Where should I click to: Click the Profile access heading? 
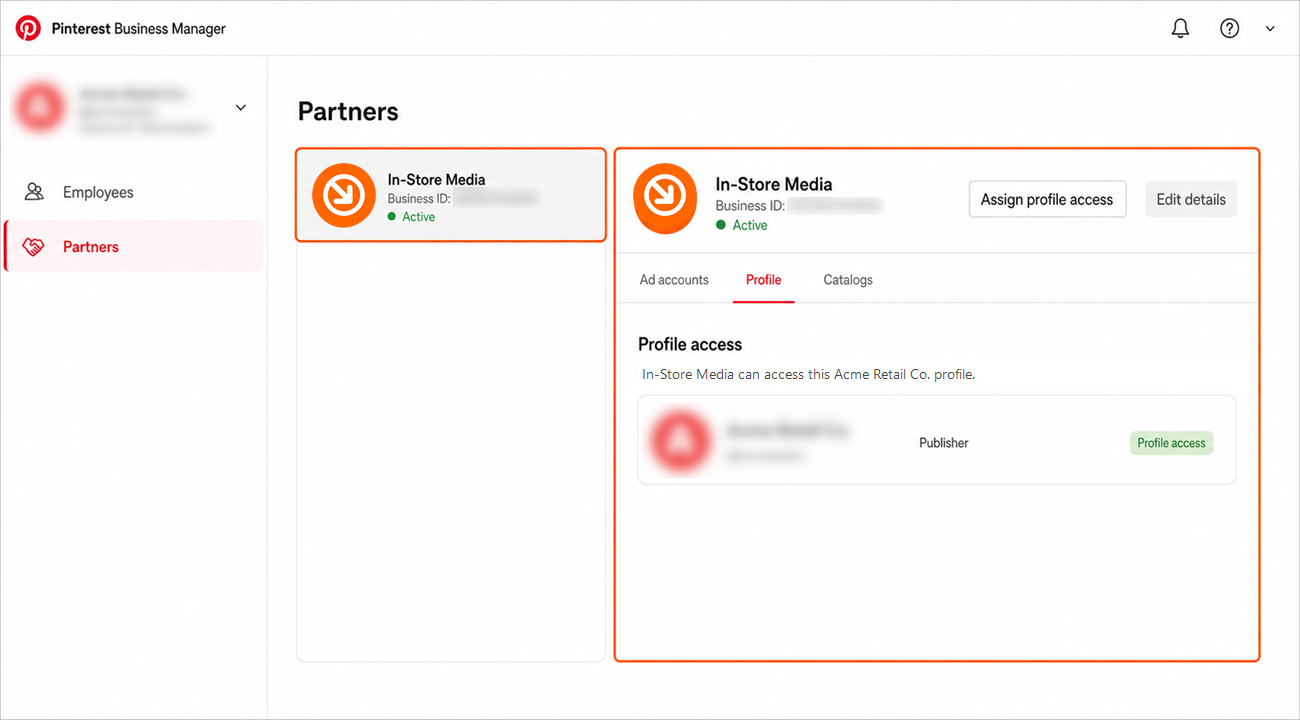(690, 344)
